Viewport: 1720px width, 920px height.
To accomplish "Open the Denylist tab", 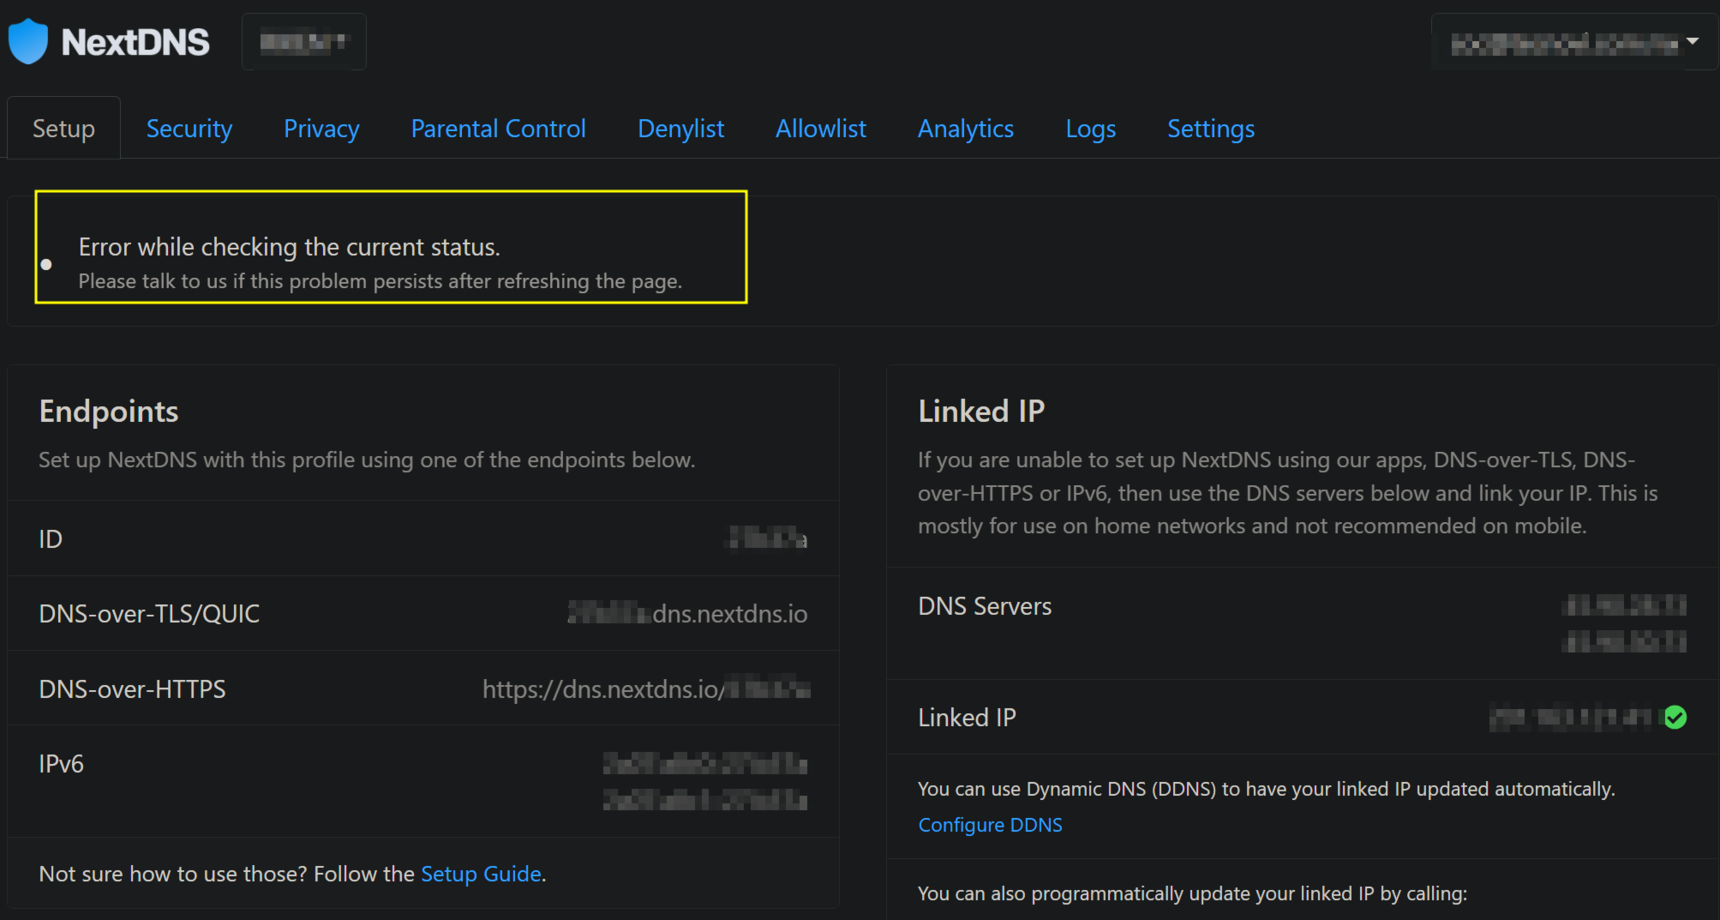I will [681, 128].
